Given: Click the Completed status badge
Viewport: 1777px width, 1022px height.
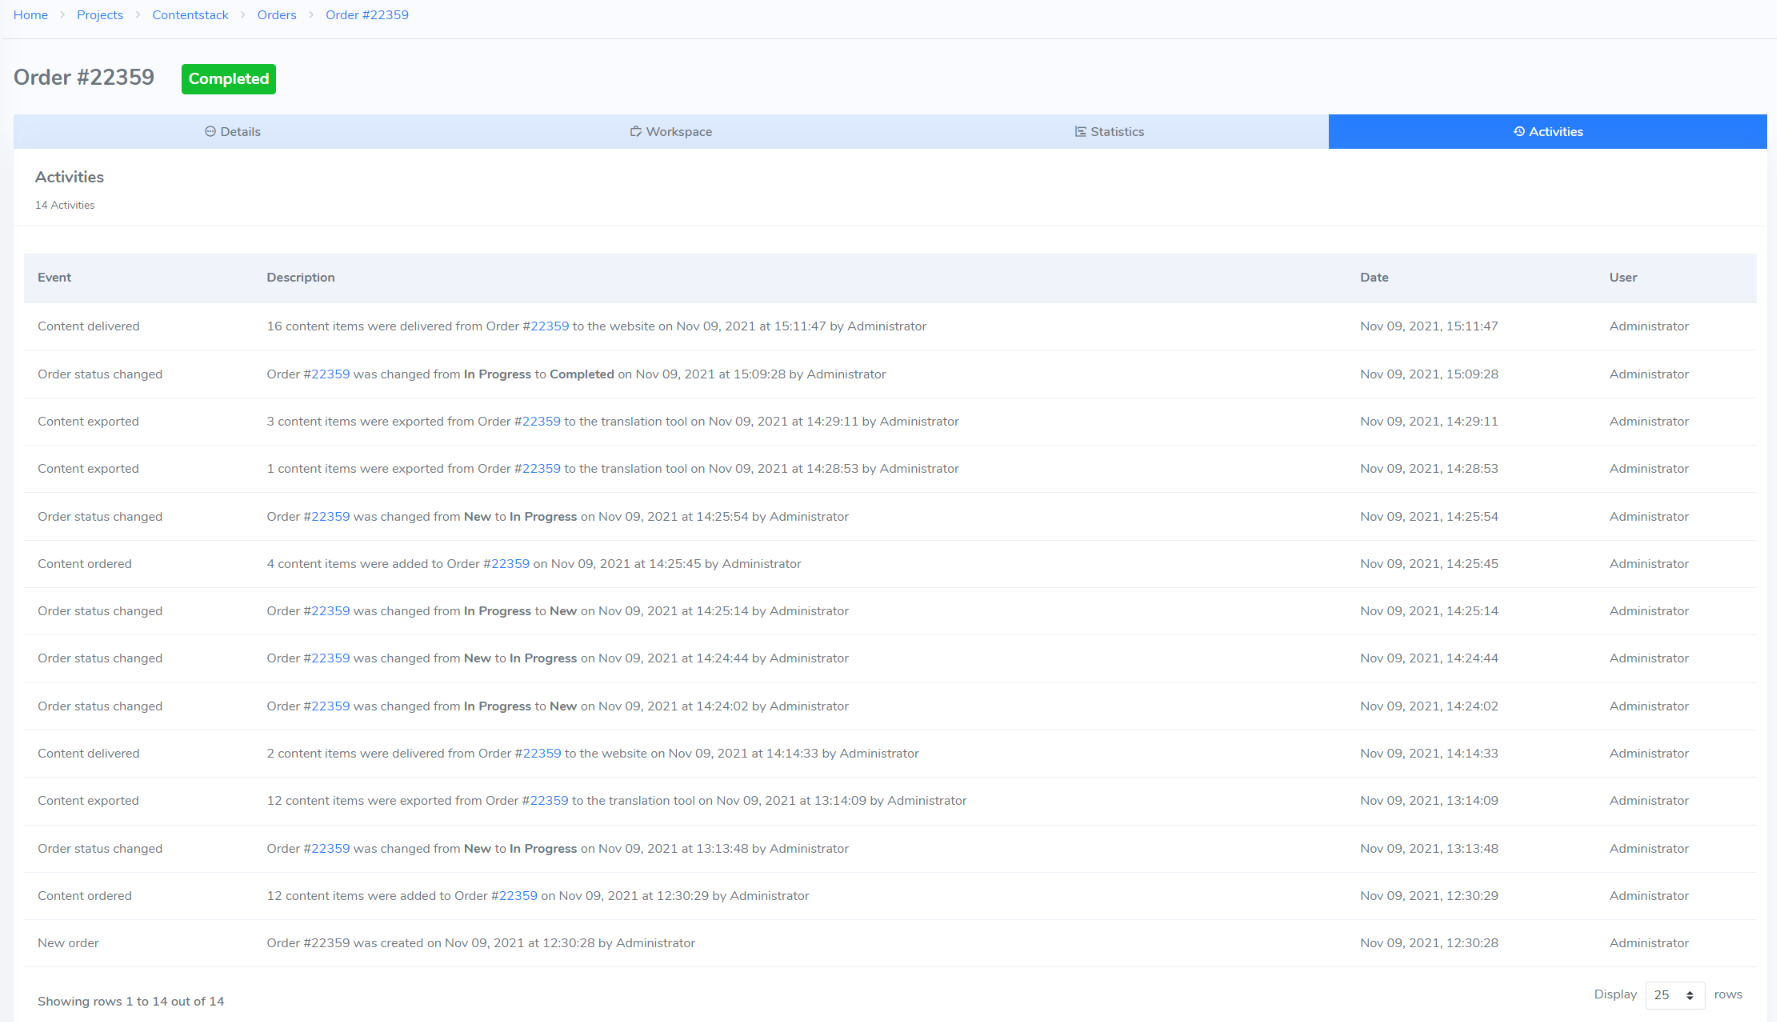Looking at the screenshot, I should (228, 79).
